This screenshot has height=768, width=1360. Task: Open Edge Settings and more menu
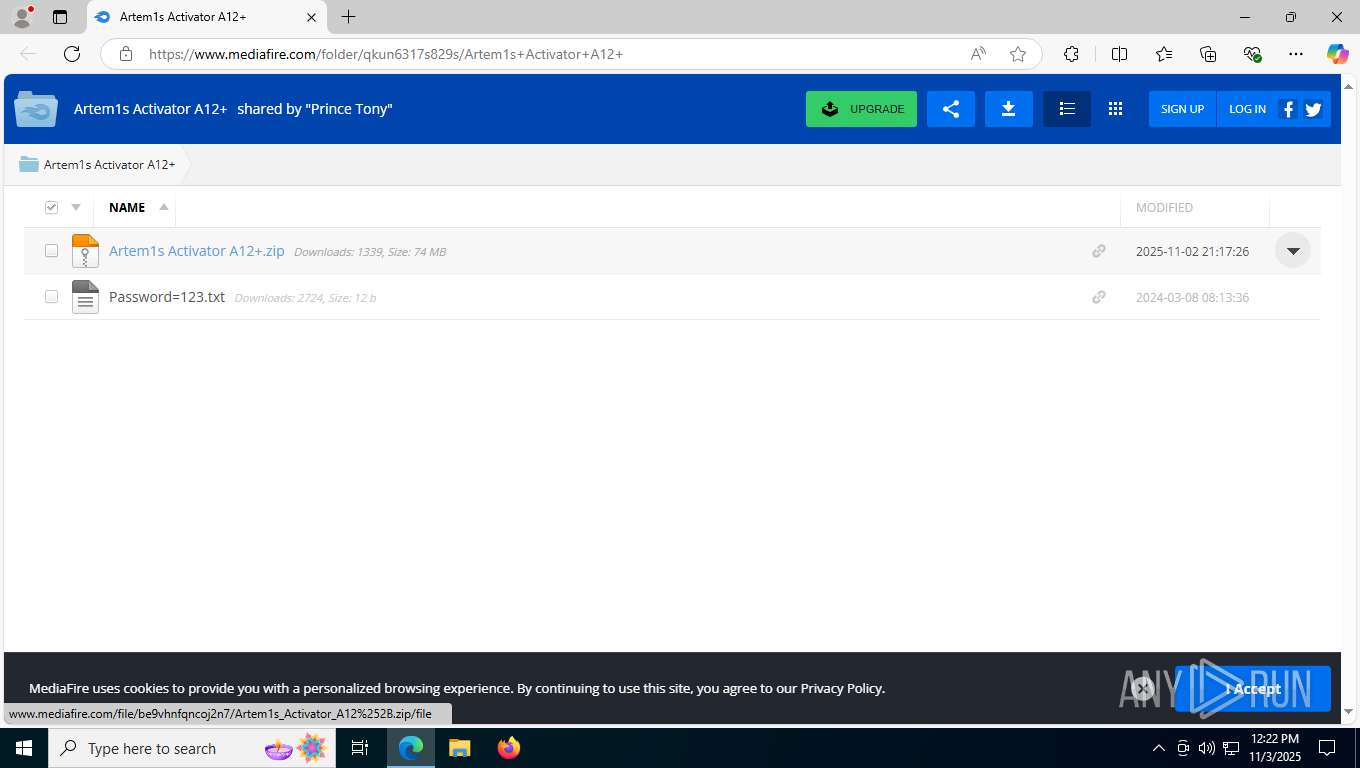[1296, 54]
